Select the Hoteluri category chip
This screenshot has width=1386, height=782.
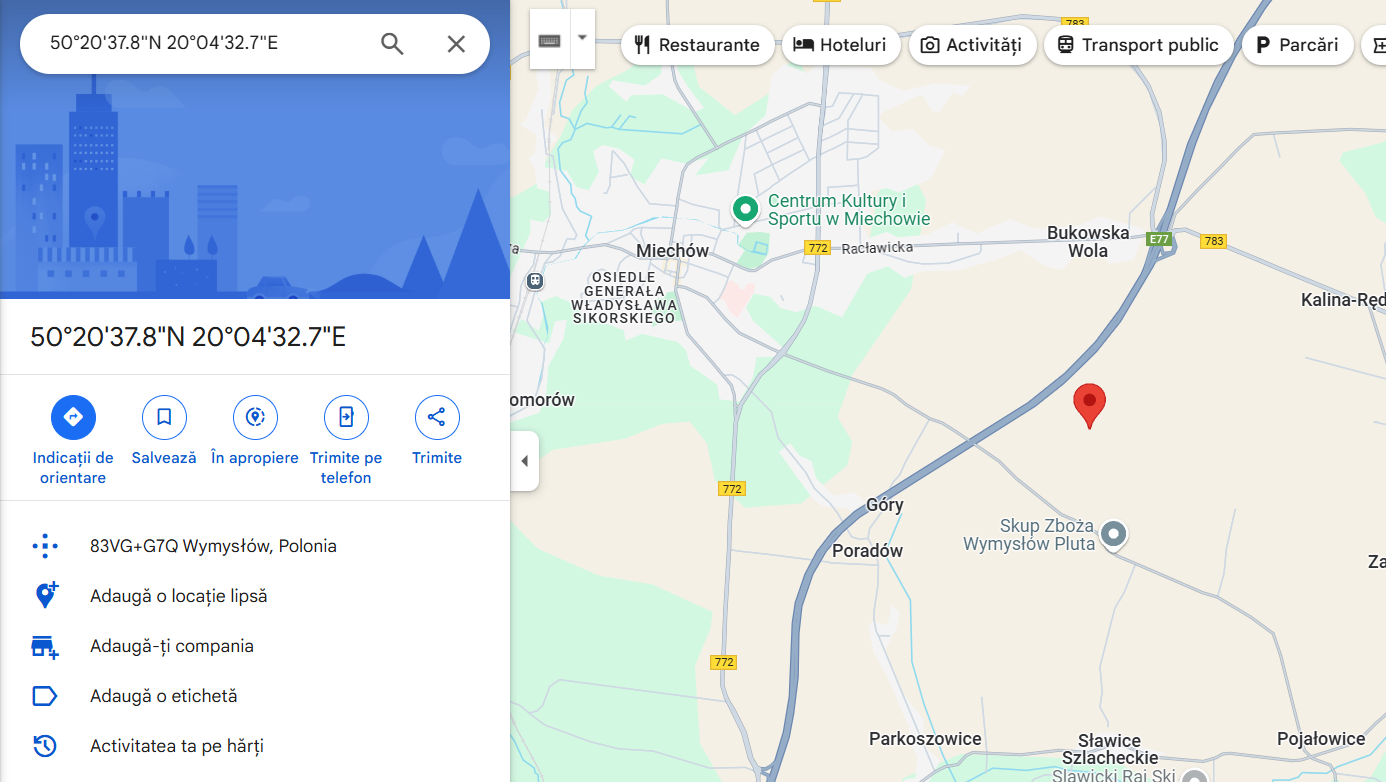tap(841, 45)
